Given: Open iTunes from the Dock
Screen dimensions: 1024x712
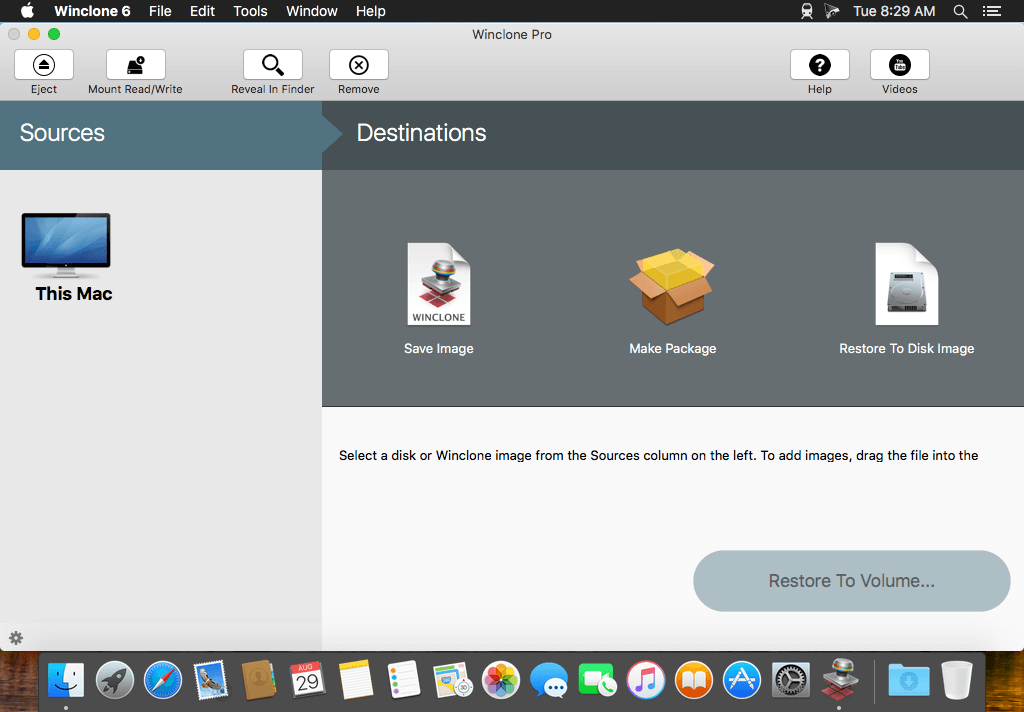Looking at the screenshot, I should point(645,680).
